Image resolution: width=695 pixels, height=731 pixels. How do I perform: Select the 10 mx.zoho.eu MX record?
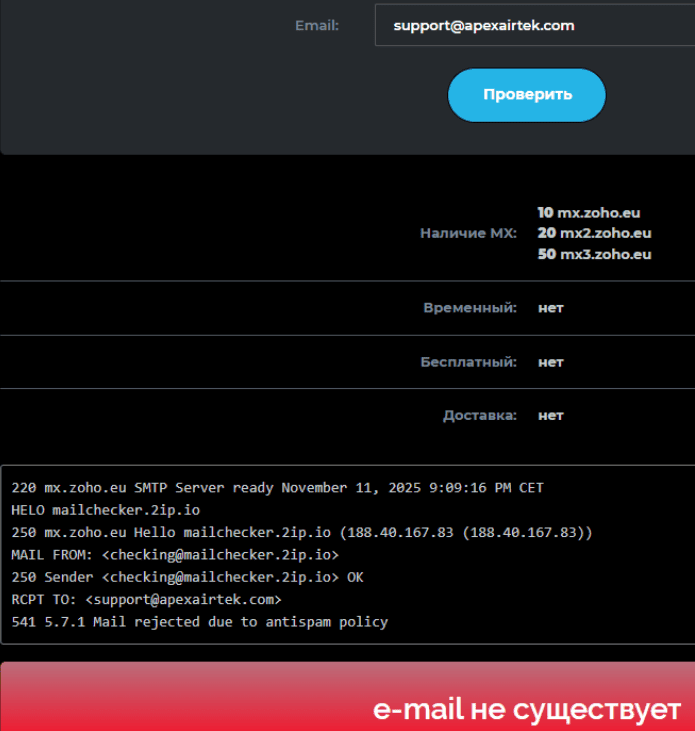(x=588, y=212)
